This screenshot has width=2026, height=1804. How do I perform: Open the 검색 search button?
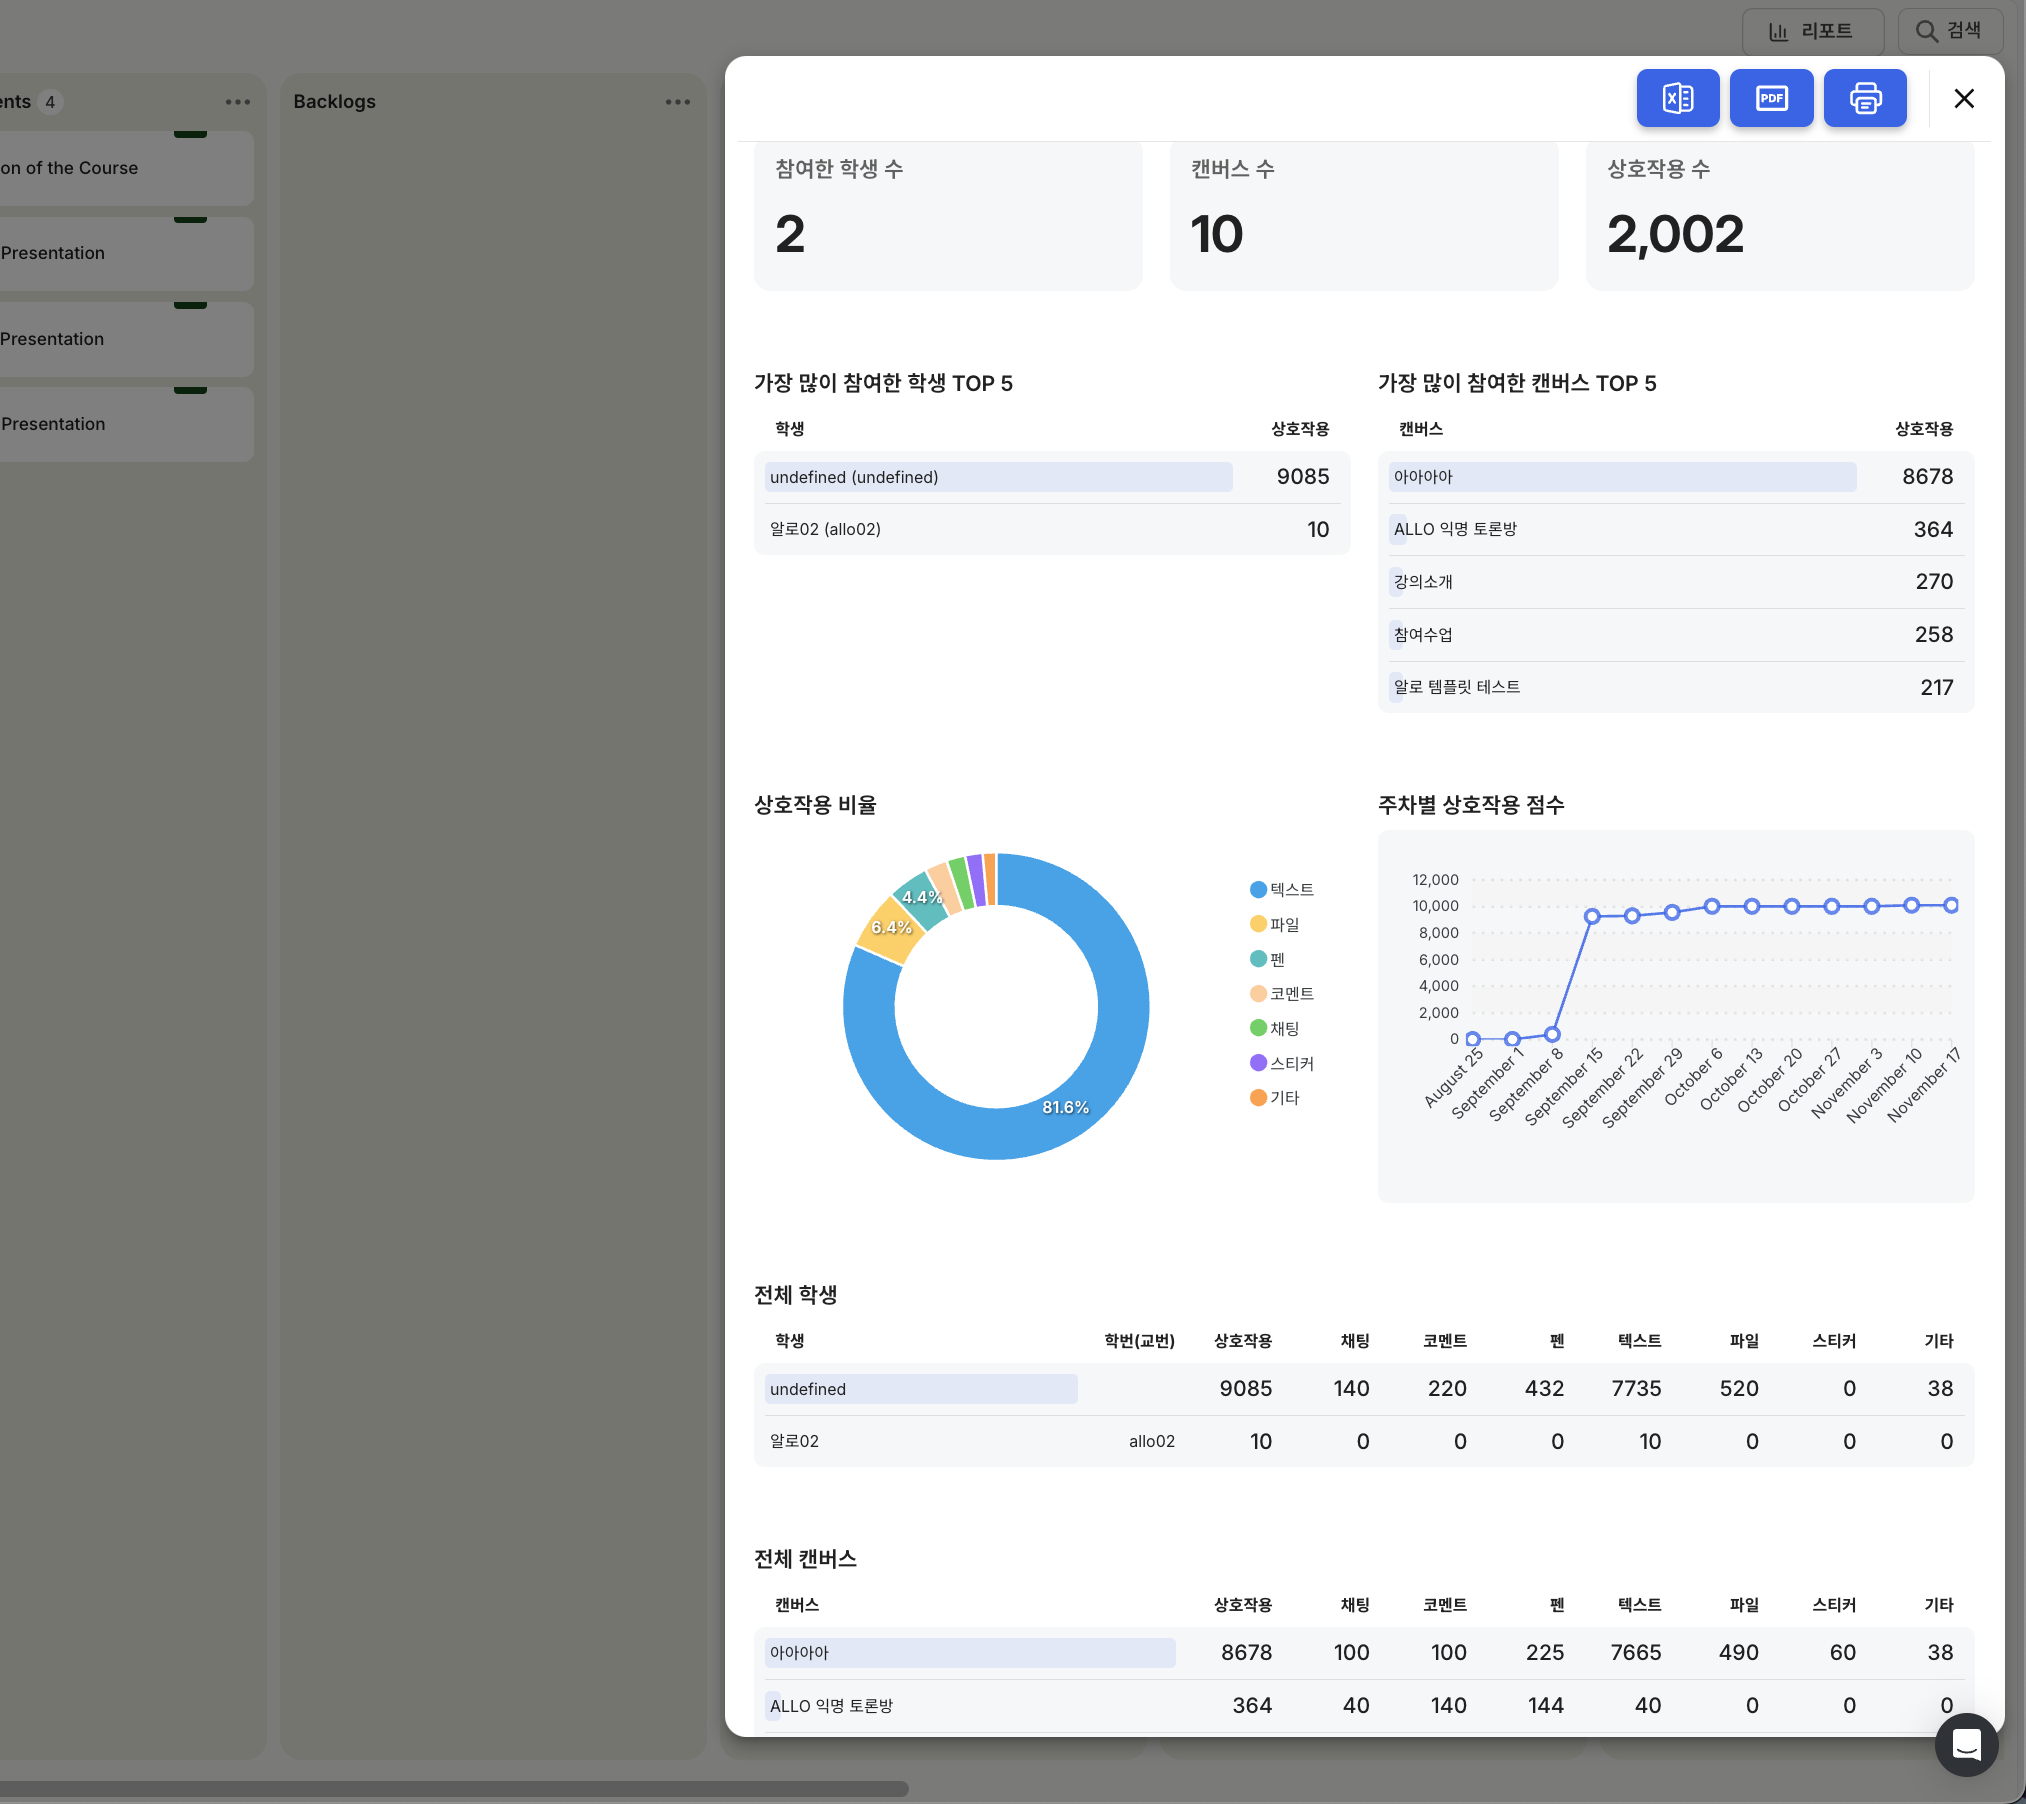[1949, 31]
